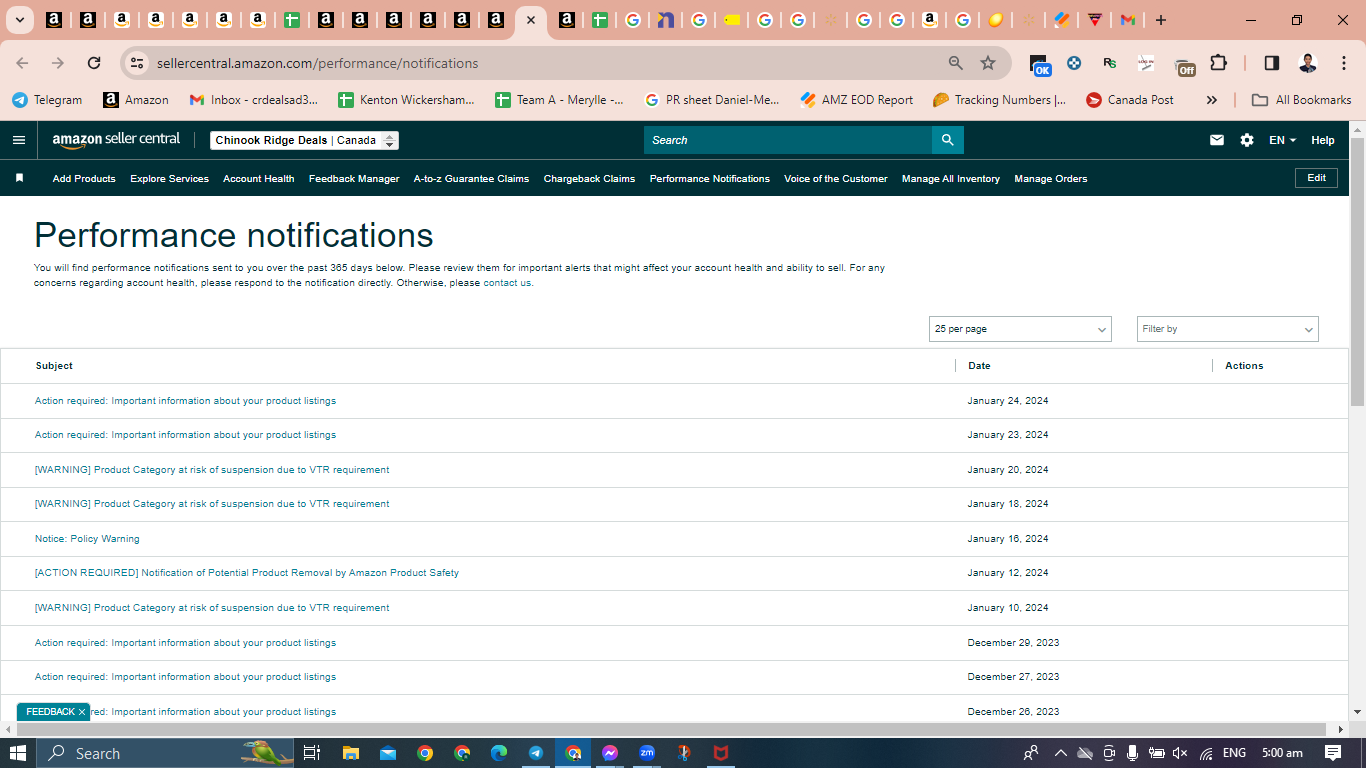
Task: Open Microsoft Edge from the taskbar
Action: click(x=499, y=753)
